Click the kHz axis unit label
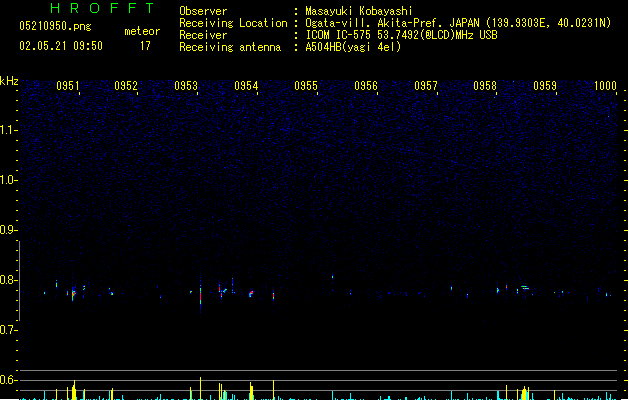 pyautogui.click(x=9, y=81)
